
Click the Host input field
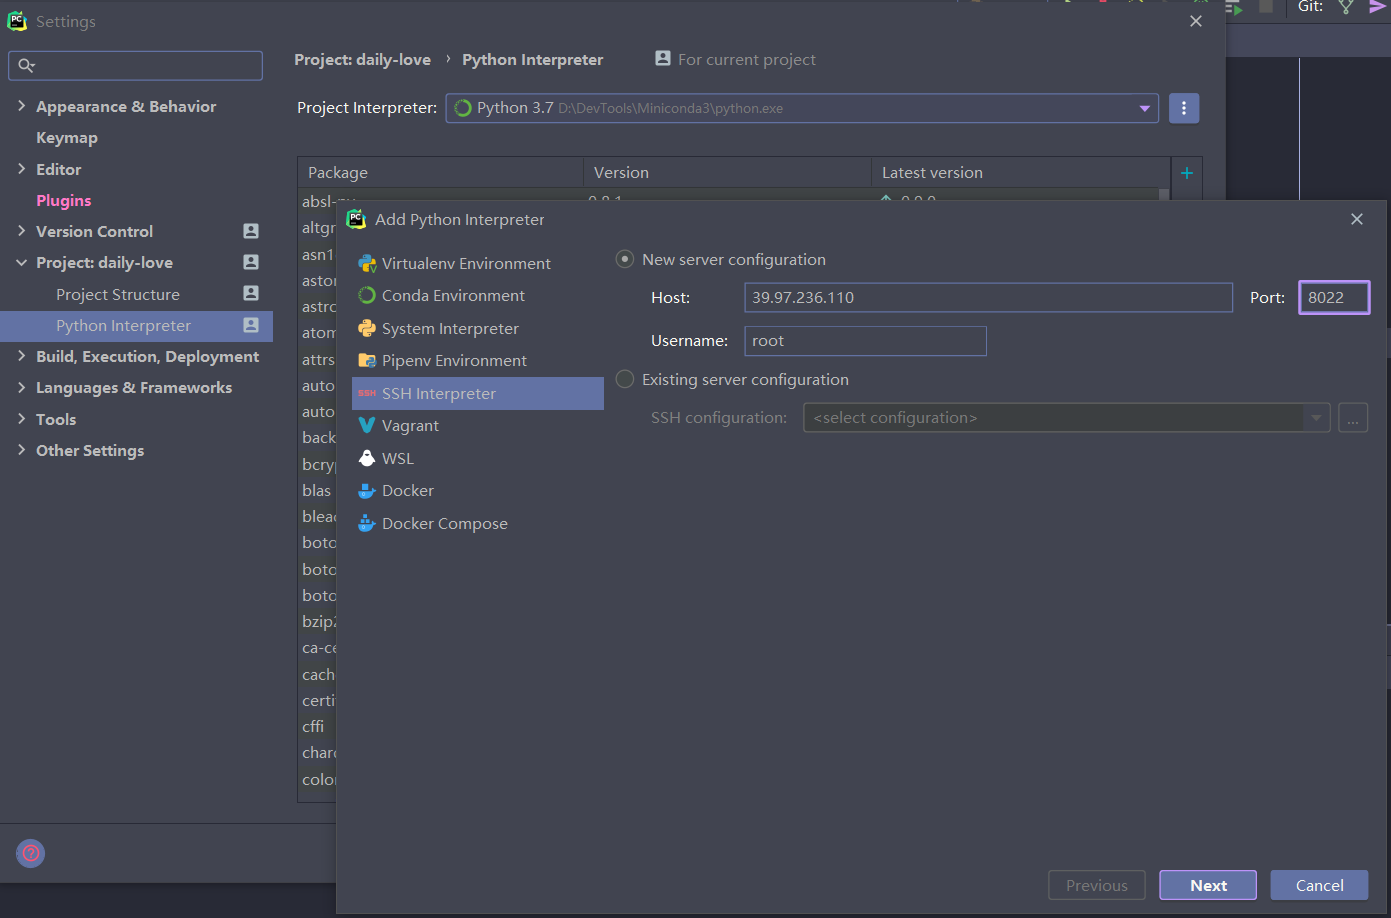(x=988, y=297)
